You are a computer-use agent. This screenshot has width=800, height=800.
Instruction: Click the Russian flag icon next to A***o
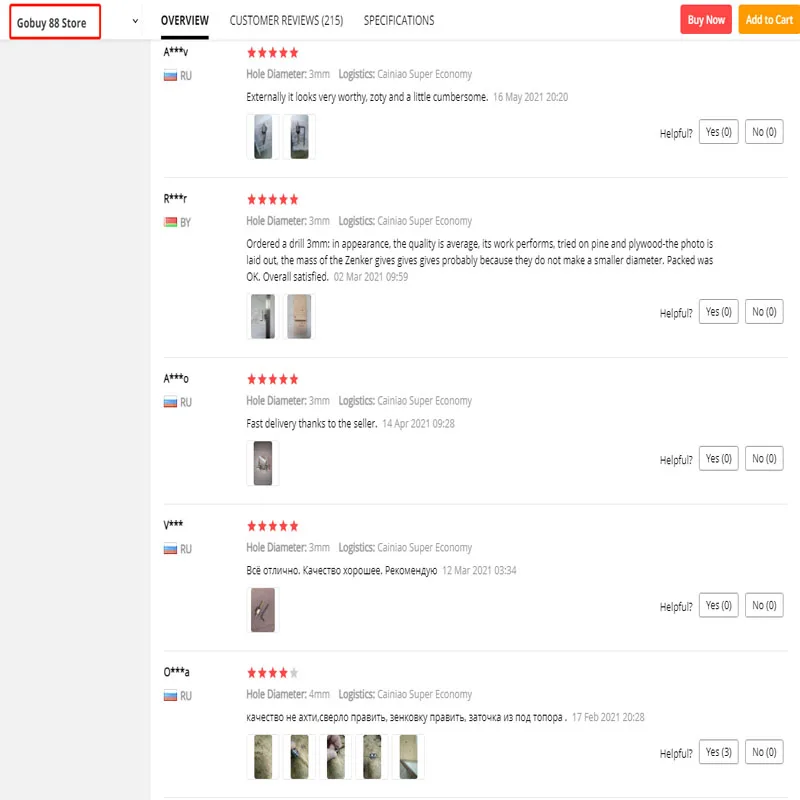(x=170, y=402)
